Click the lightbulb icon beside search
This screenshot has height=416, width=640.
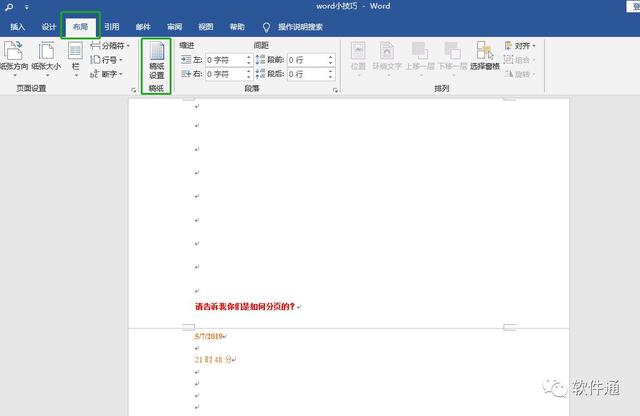[x=266, y=27]
